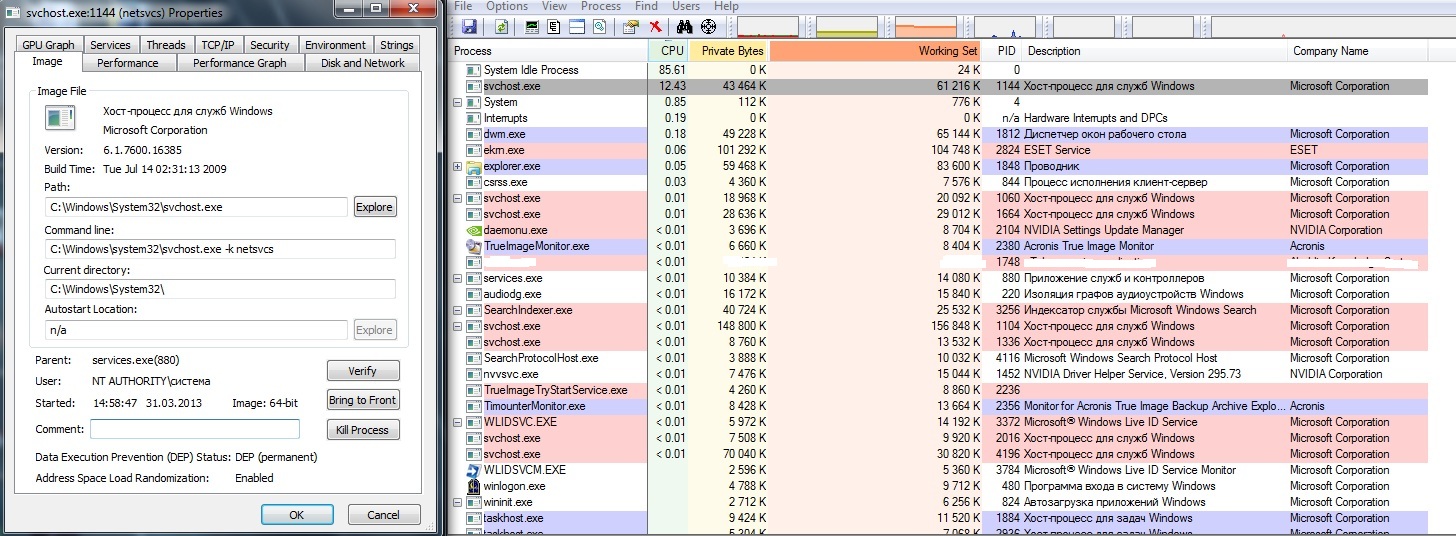Collapse the SearchIndexer.exe tree node
The width and height of the screenshot is (1456, 536).
click(458, 310)
